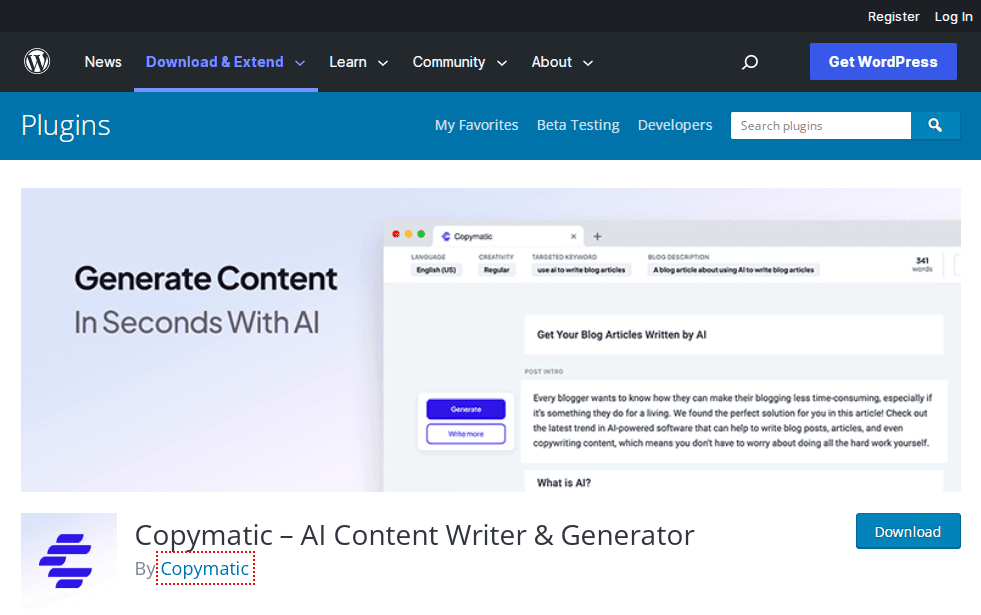Expand the Download & Extend chevron
Image resolution: width=981 pixels, height=615 pixels.
(x=300, y=63)
